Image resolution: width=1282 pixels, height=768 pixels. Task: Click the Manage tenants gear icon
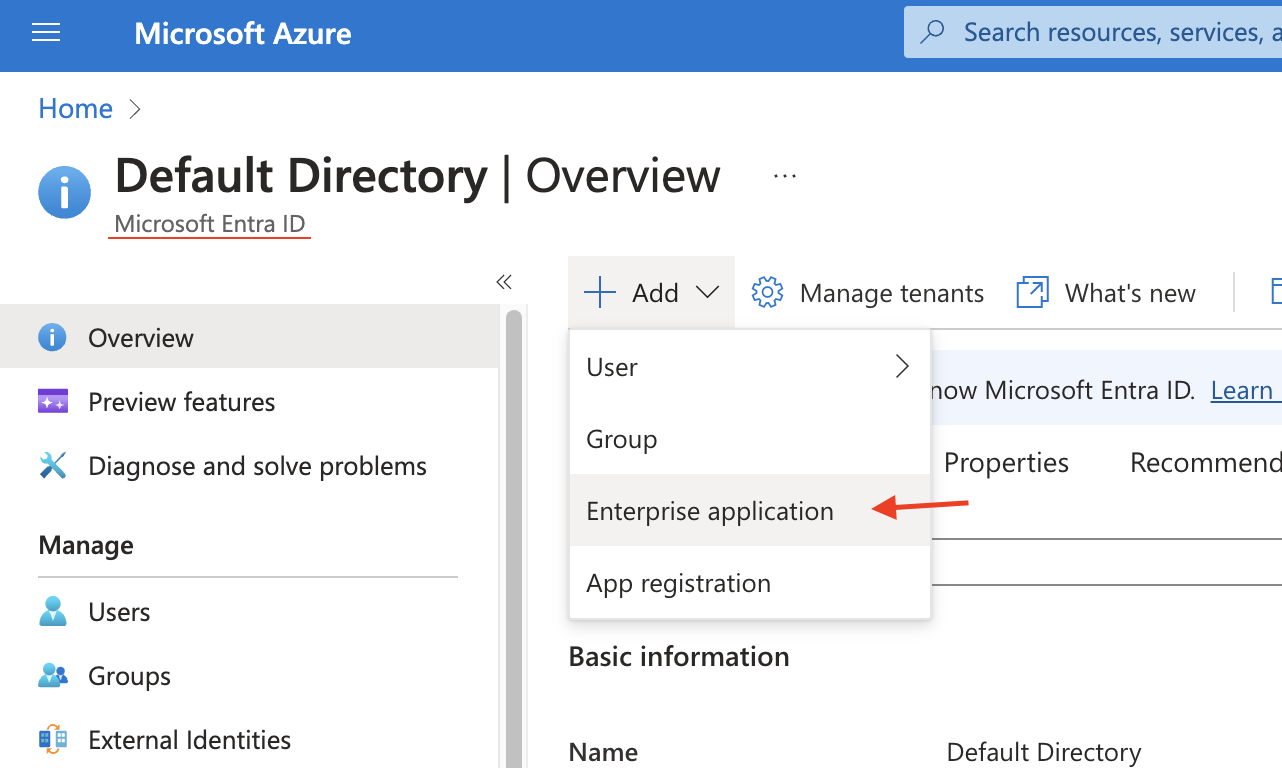[x=767, y=293]
